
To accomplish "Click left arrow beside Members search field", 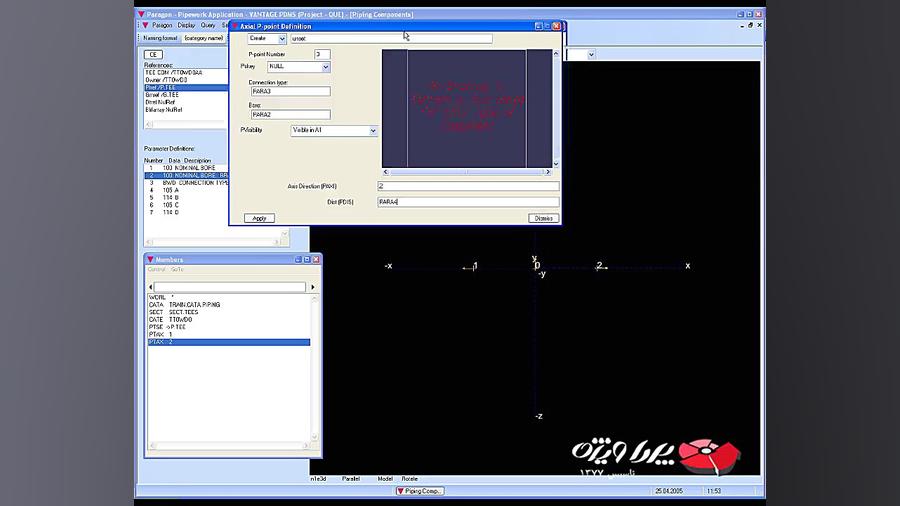I will tap(150, 287).
